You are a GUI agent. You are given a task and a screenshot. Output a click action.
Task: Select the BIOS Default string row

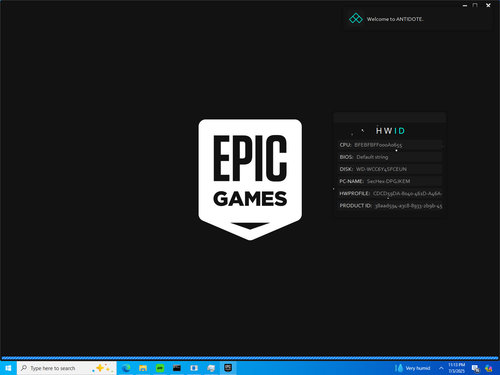[x=390, y=157]
